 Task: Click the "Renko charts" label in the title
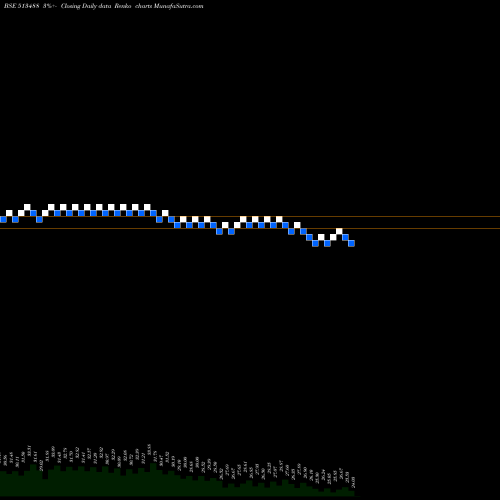[x=133, y=6]
